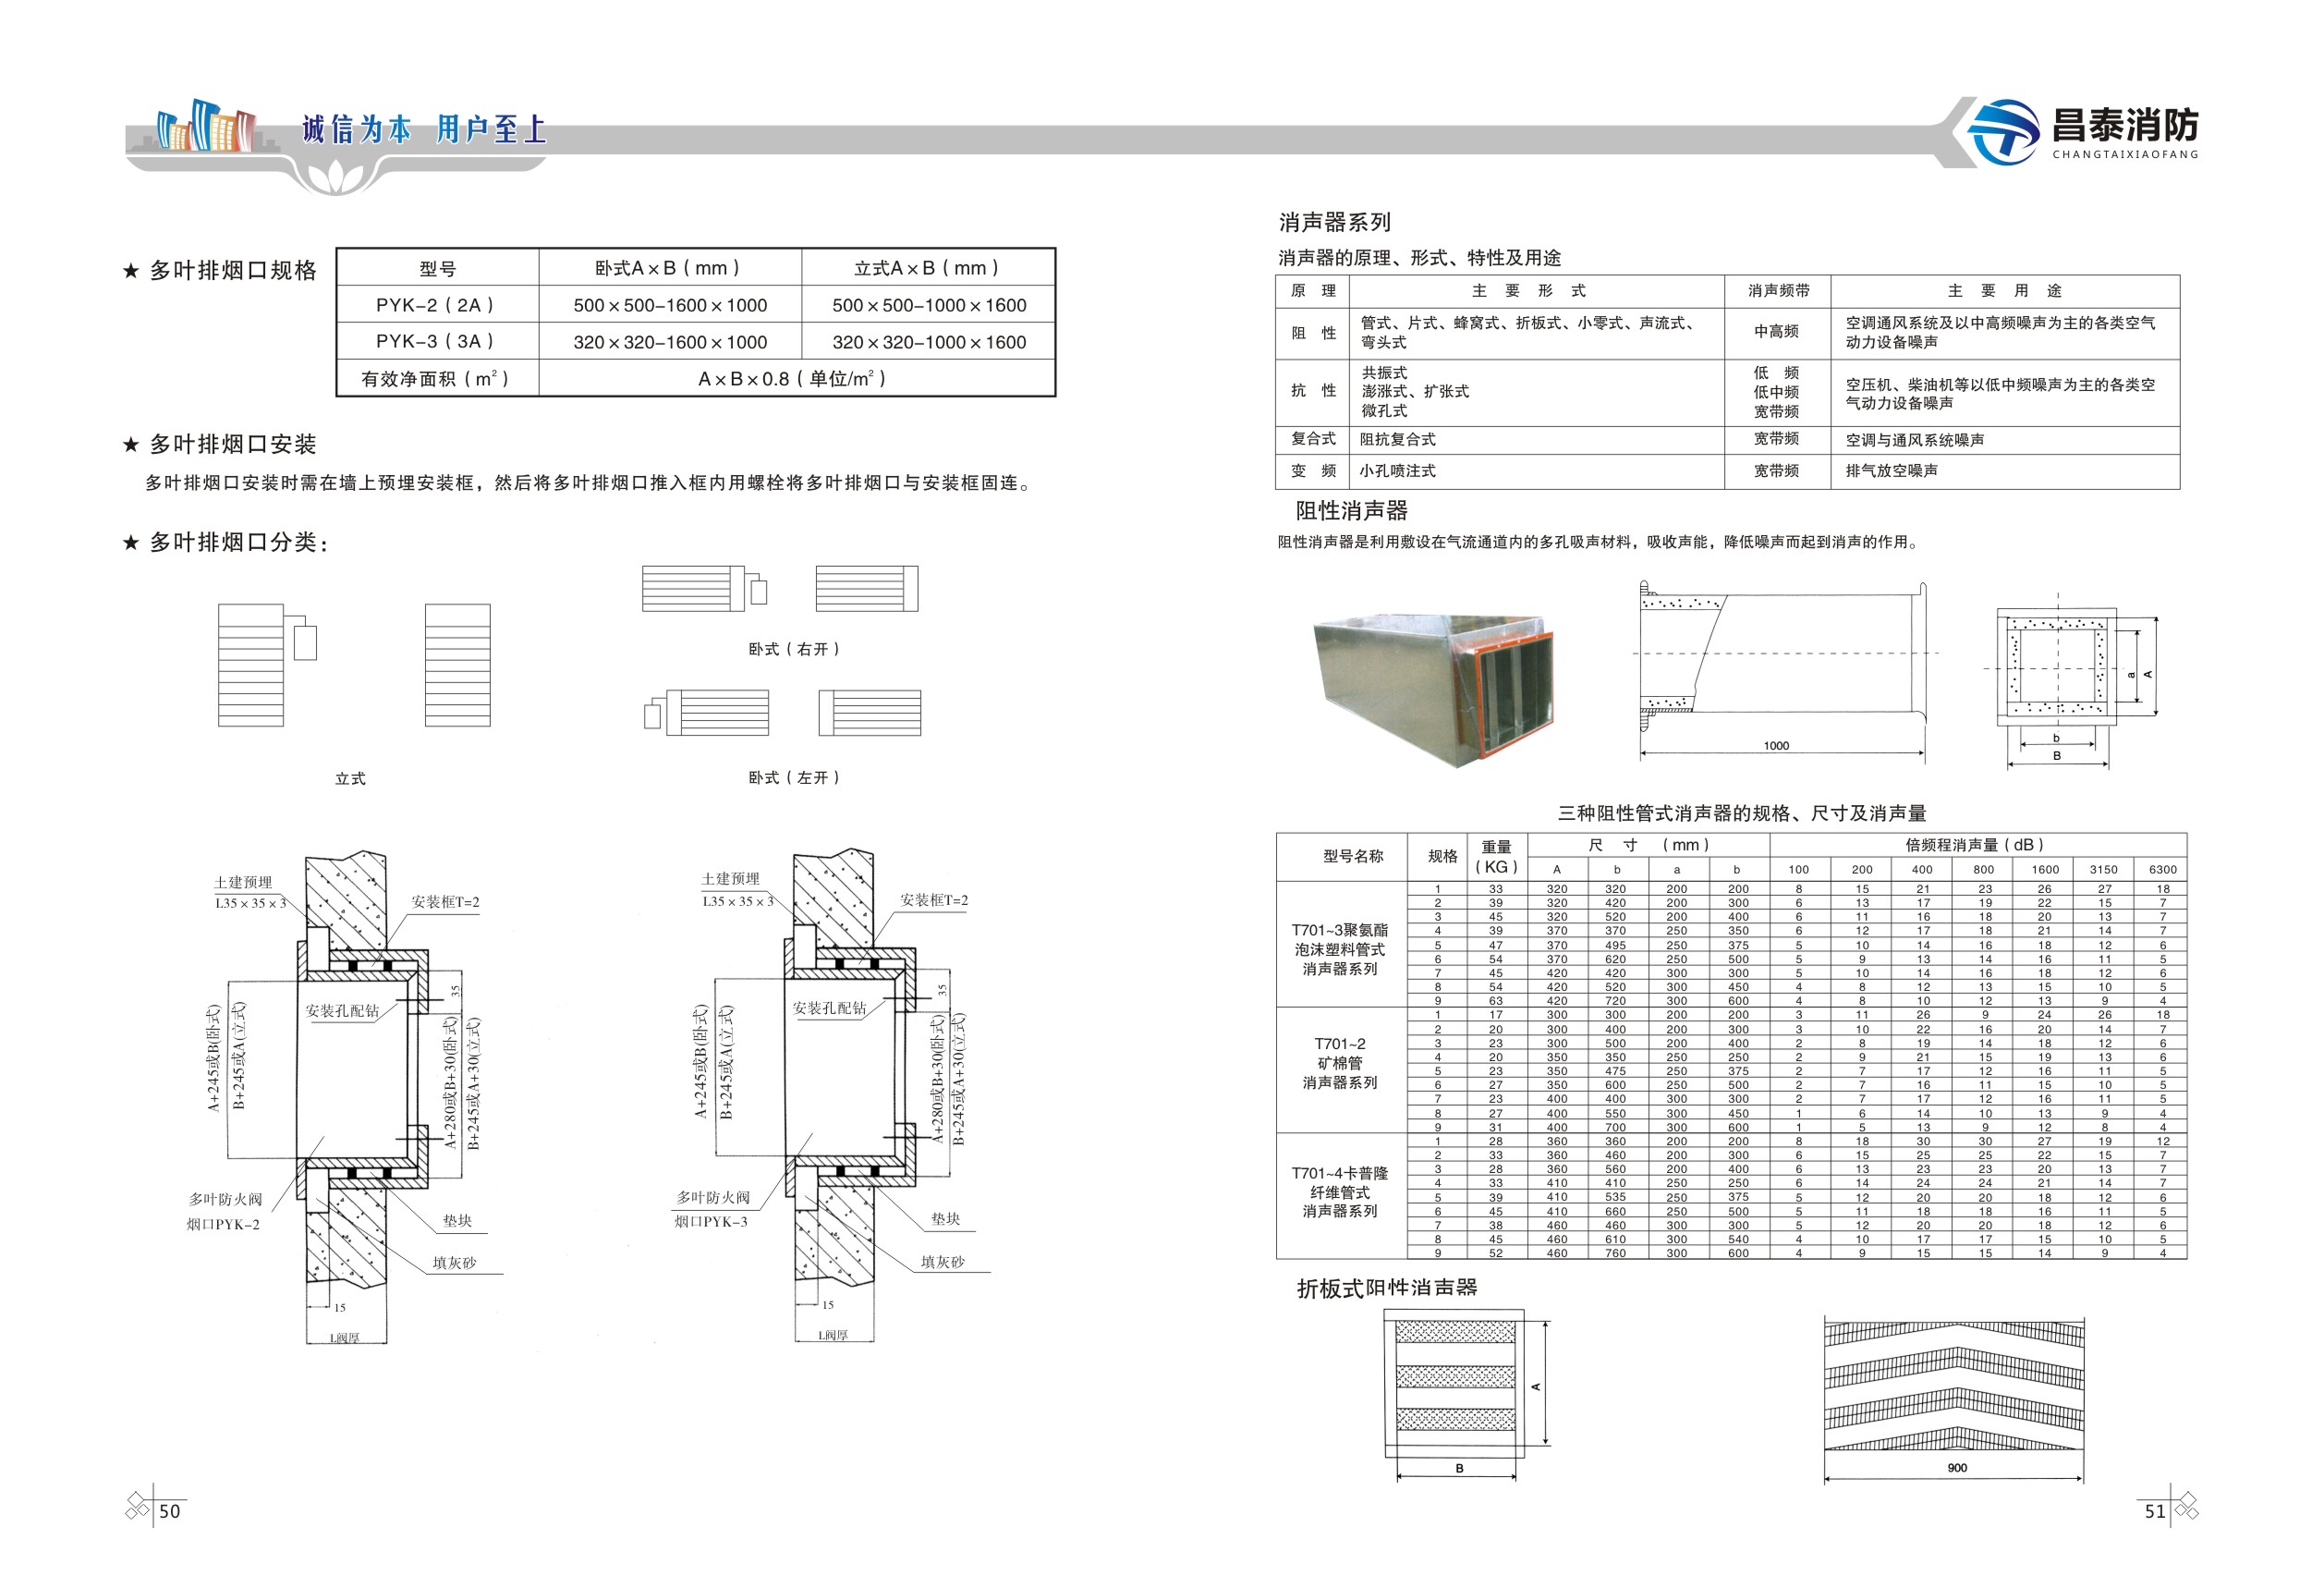Click the 立式A×B(mm) column header
2324x1588 pixels.
tap(927, 268)
